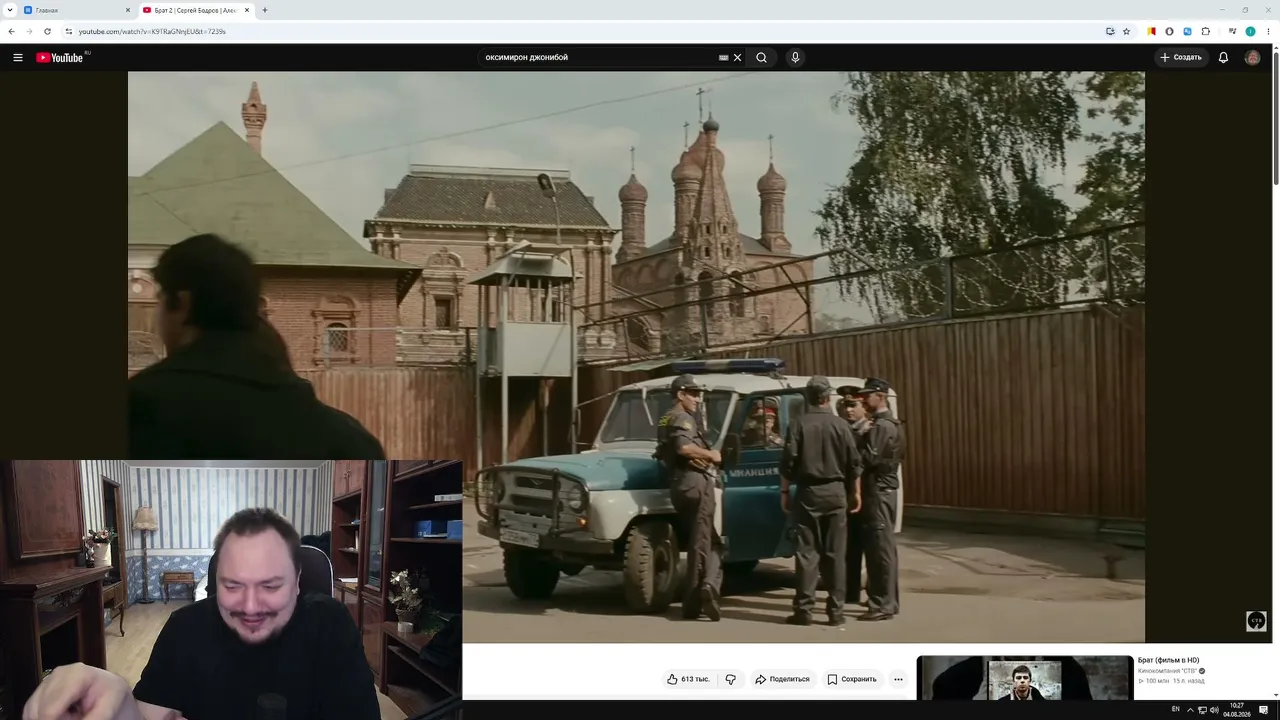This screenshot has width=1280, height=720.
Task: Open the media control icon in Chrome toolbar
Action: (x=1231, y=31)
